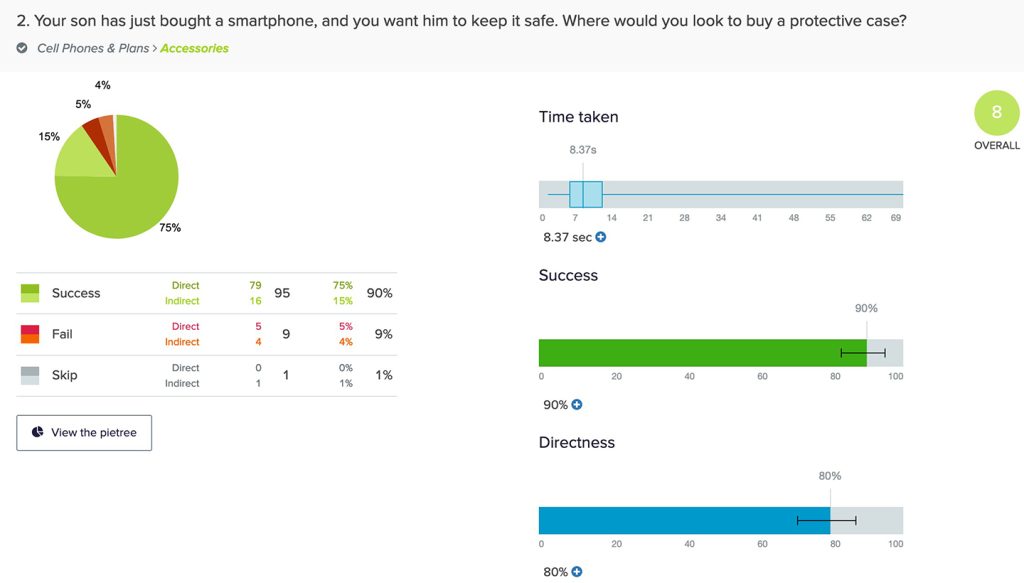Click the Fail row label in table
Viewport: 1024px width, 583px height.
62,334
